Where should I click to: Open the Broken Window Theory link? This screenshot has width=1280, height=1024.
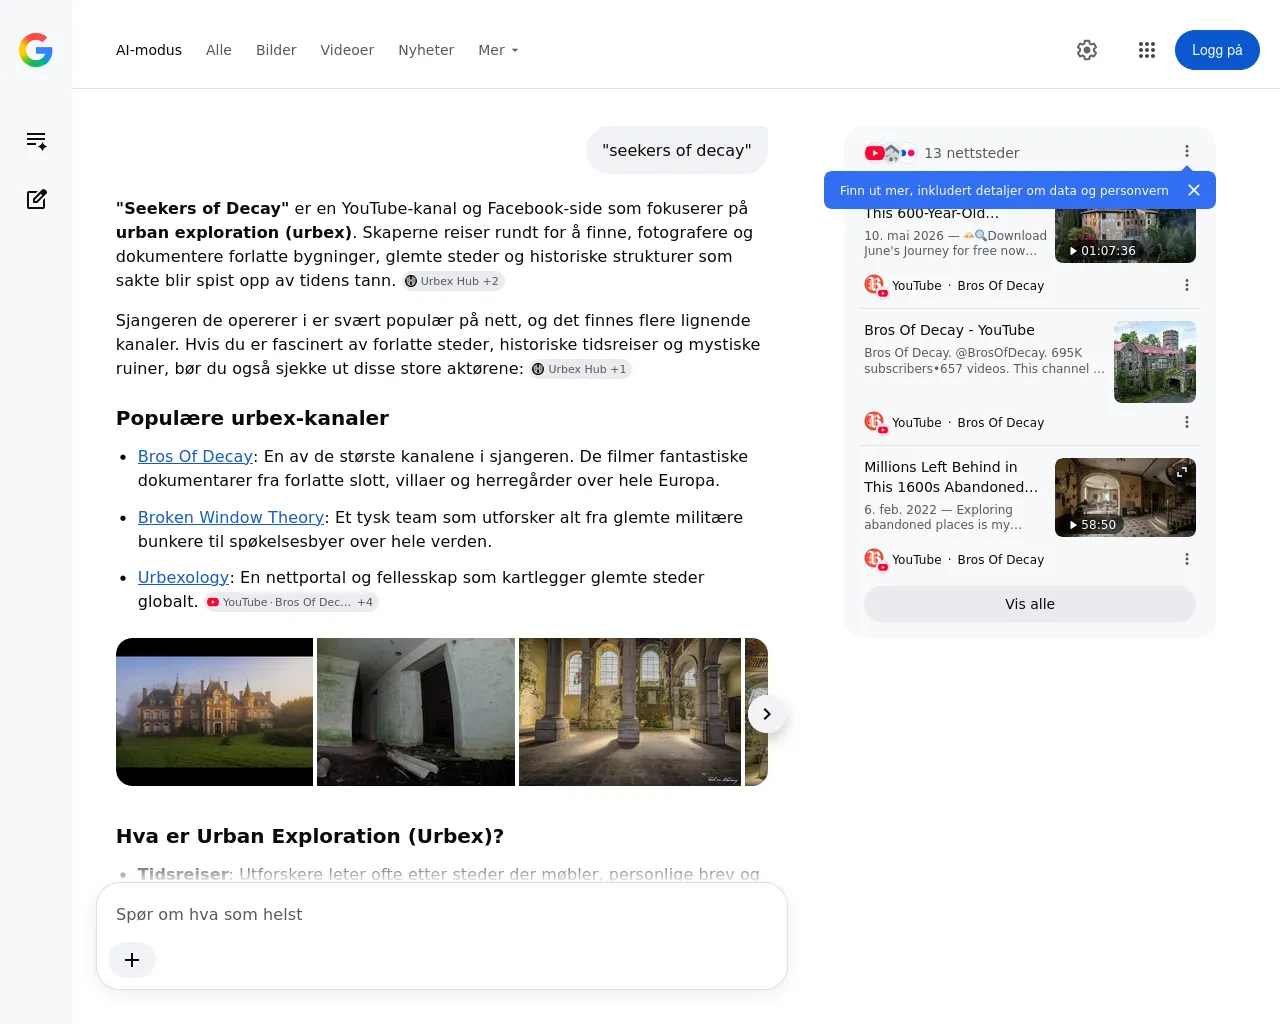click(x=231, y=517)
